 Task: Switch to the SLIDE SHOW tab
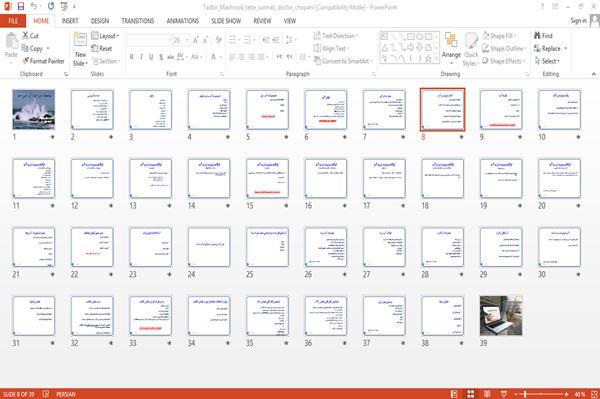point(226,21)
